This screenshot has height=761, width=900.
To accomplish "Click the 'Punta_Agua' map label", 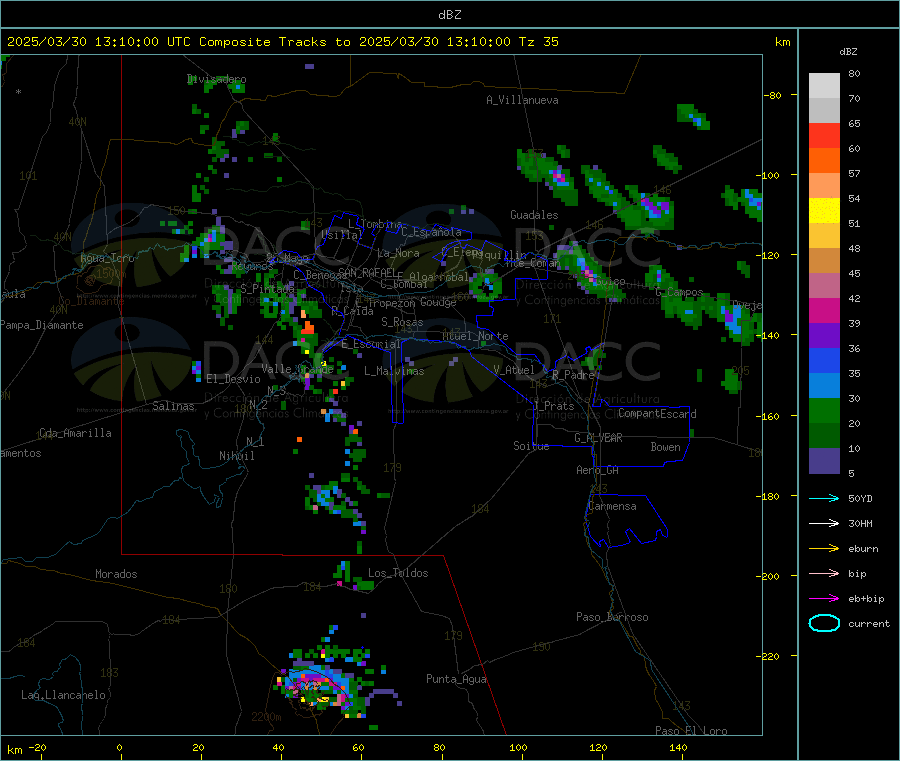I will [x=456, y=679].
